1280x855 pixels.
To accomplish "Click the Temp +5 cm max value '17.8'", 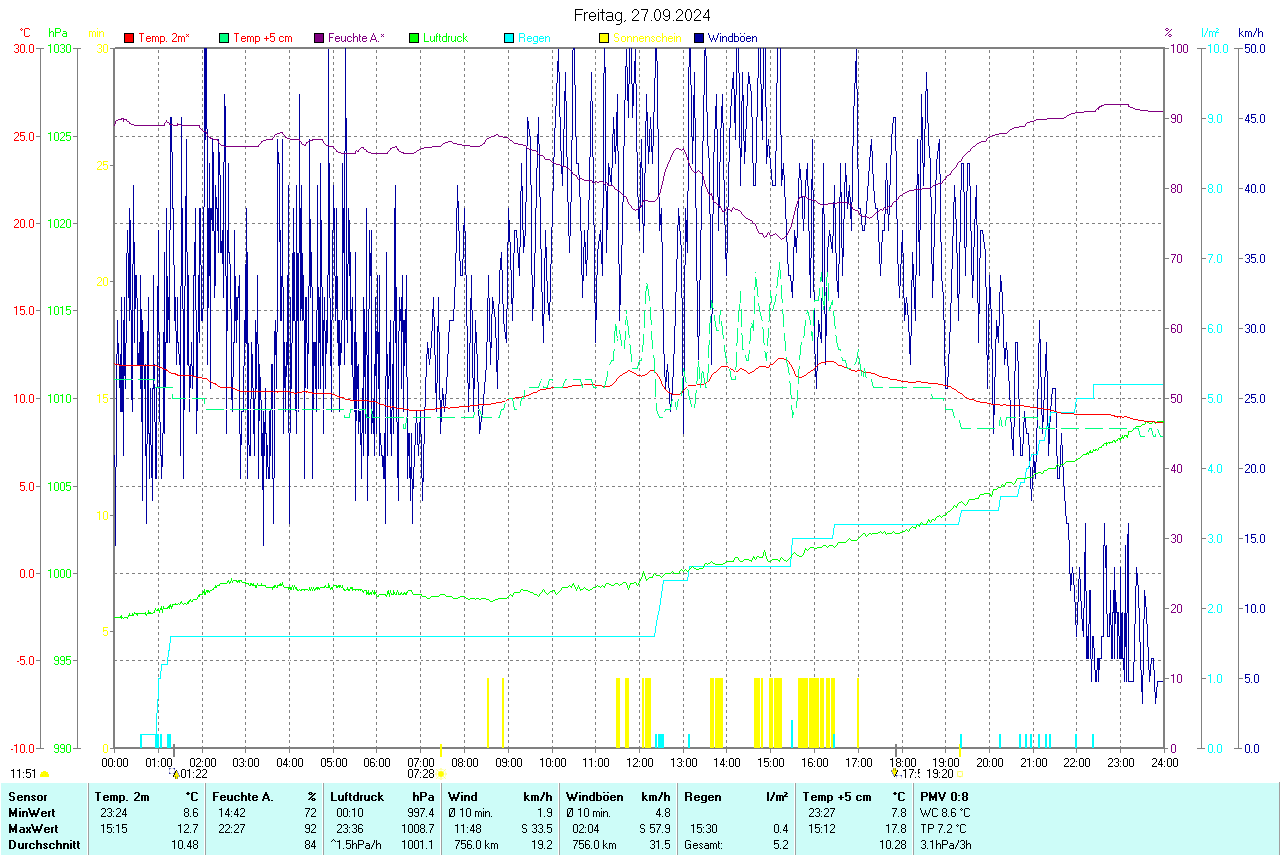I will coord(894,829).
